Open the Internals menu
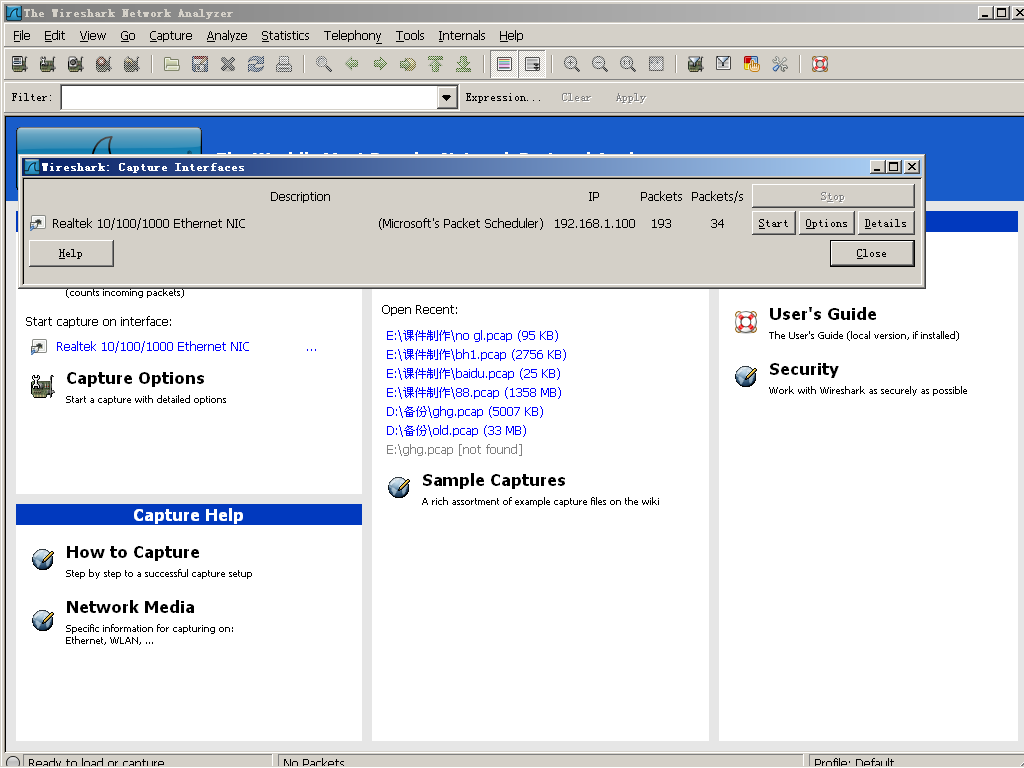 (462, 36)
